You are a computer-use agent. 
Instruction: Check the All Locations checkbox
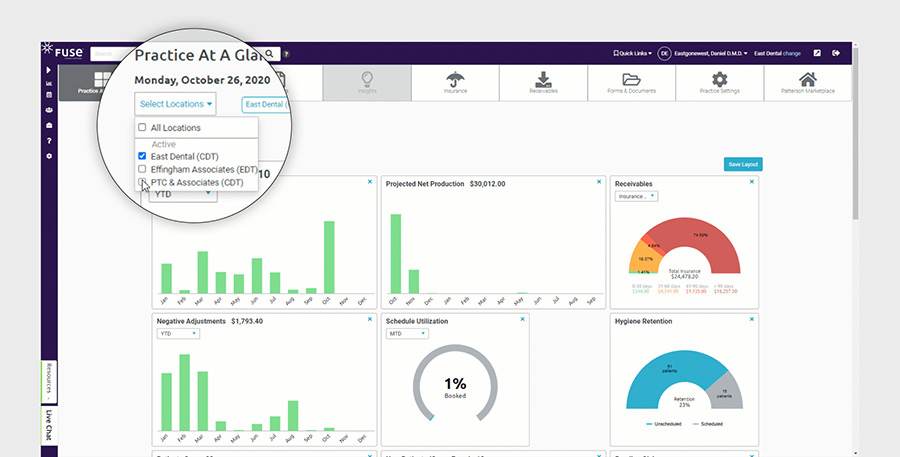[142, 127]
